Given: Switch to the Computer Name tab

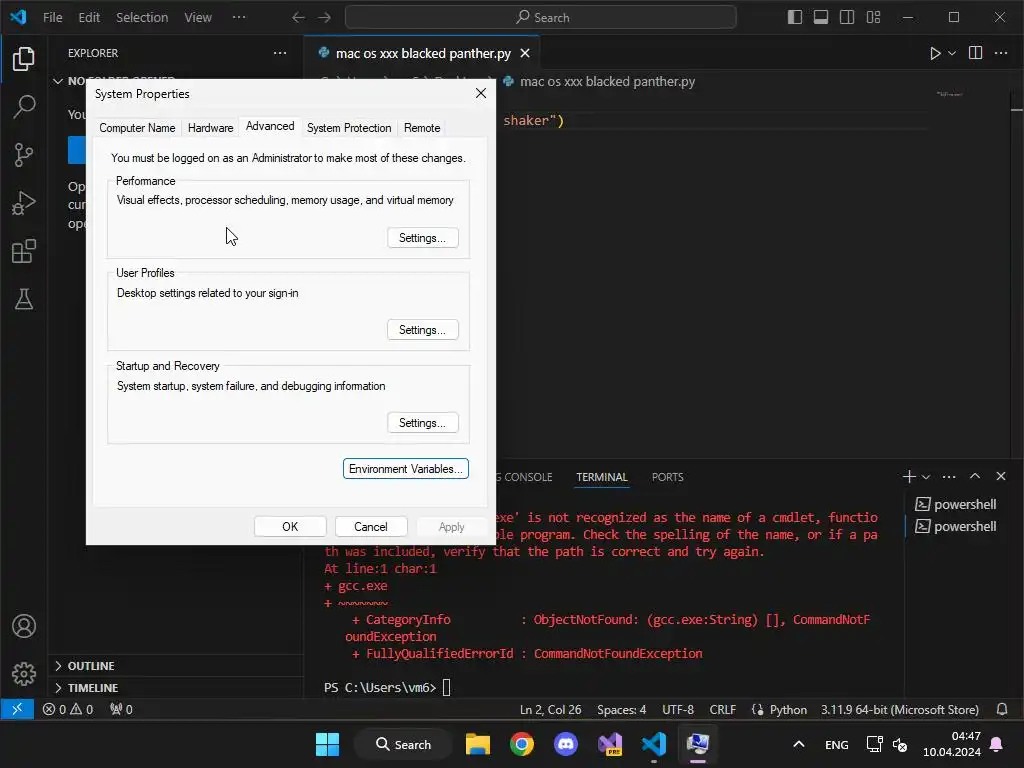Looking at the screenshot, I should coord(137,128).
